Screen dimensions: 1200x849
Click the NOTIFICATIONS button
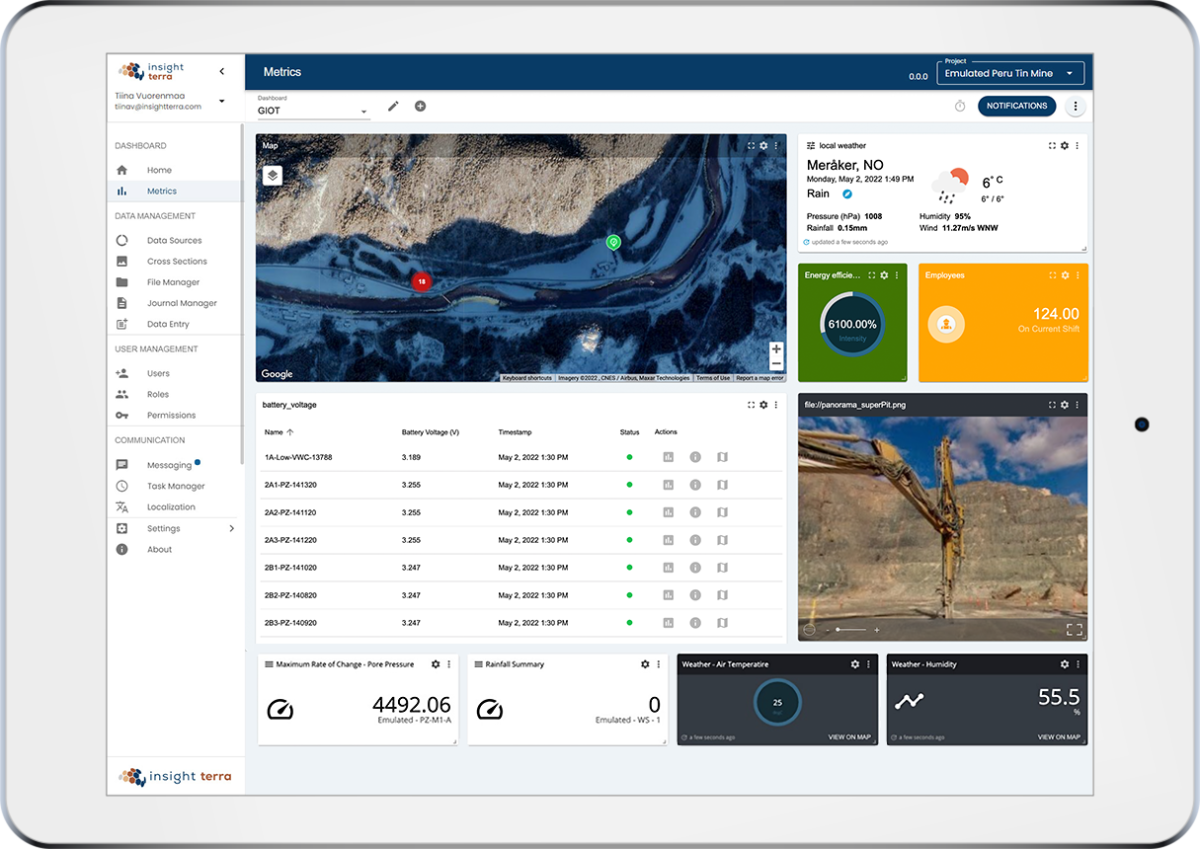pyautogui.click(x=1016, y=106)
